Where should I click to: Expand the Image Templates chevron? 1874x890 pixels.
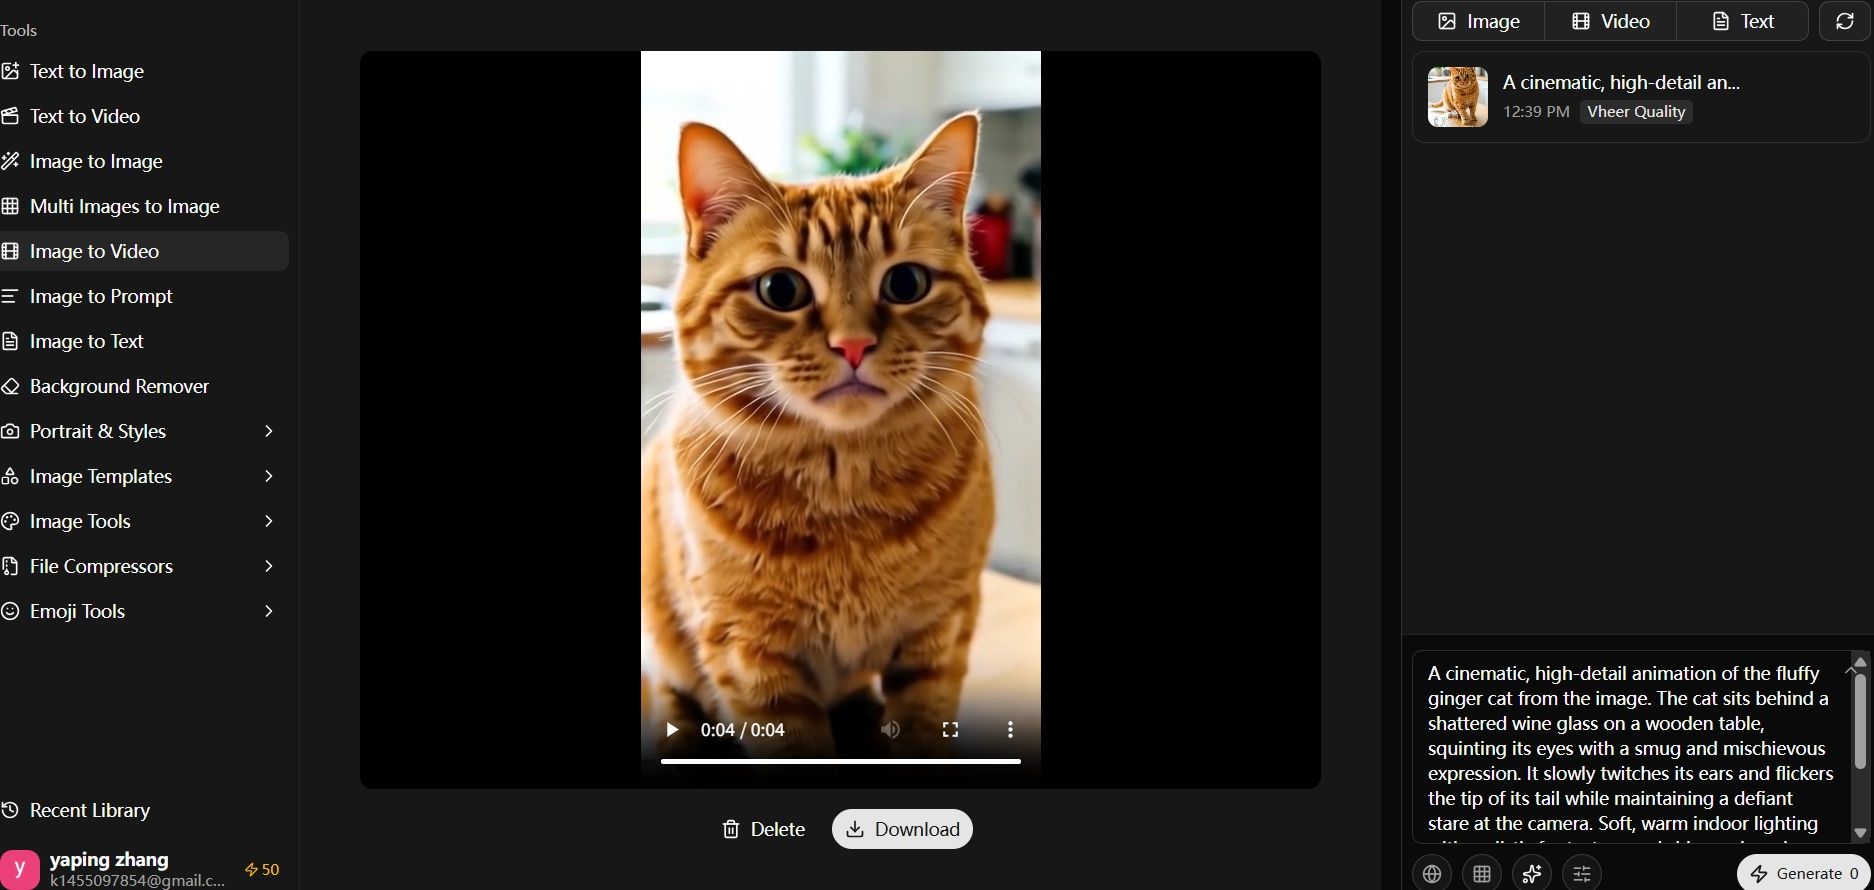pyautogui.click(x=268, y=476)
